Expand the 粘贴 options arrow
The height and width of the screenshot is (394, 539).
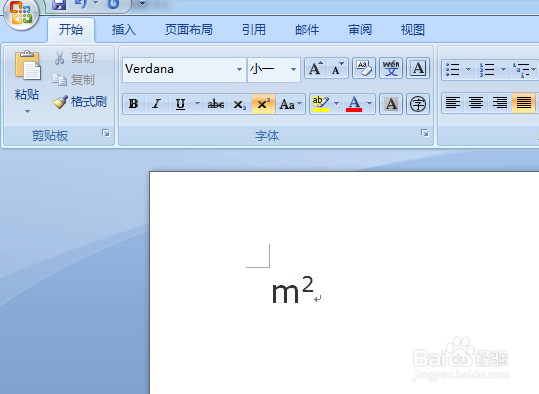[27, 111]
